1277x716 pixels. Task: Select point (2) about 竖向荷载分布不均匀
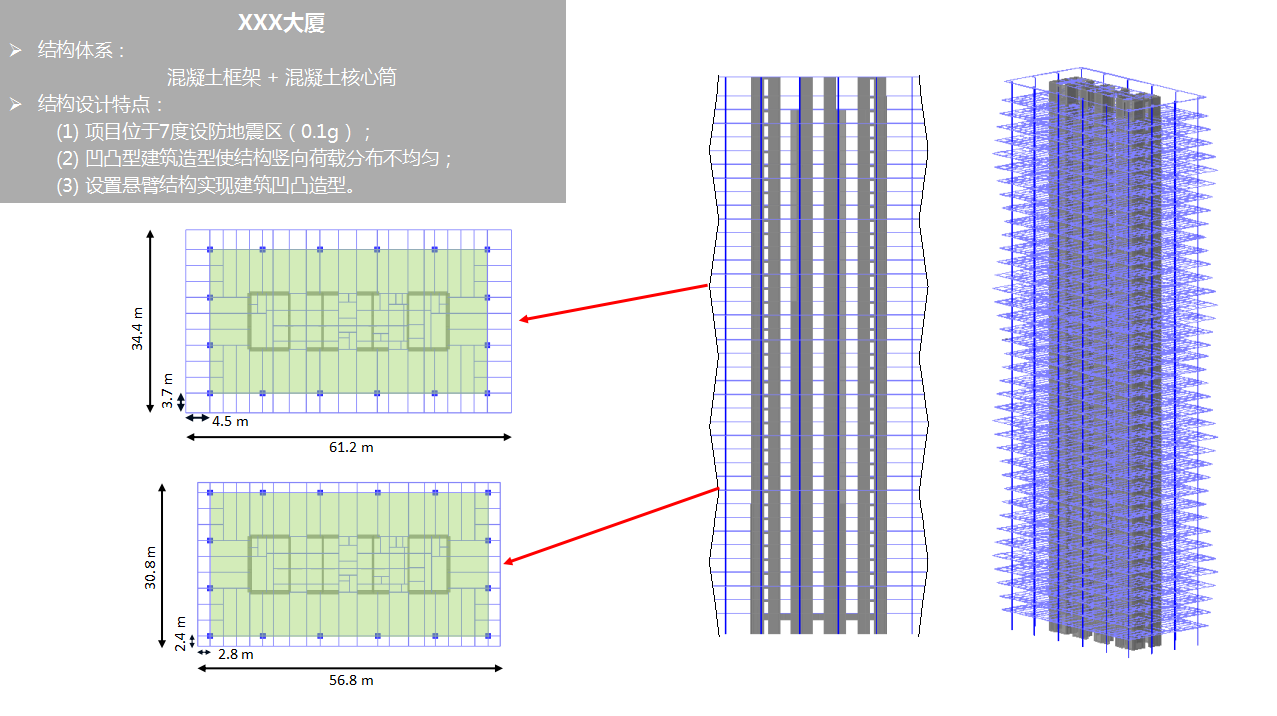pos(256,158)
